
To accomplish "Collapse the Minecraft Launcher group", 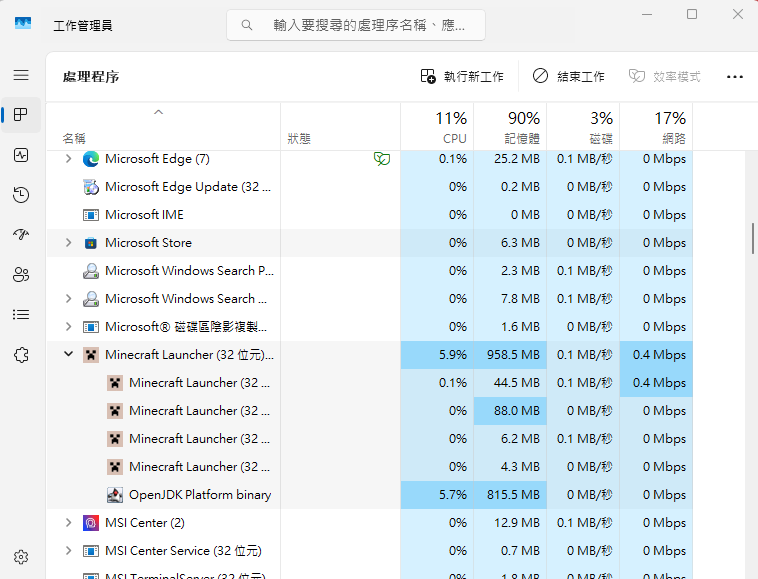I will [x=69, y=354].
